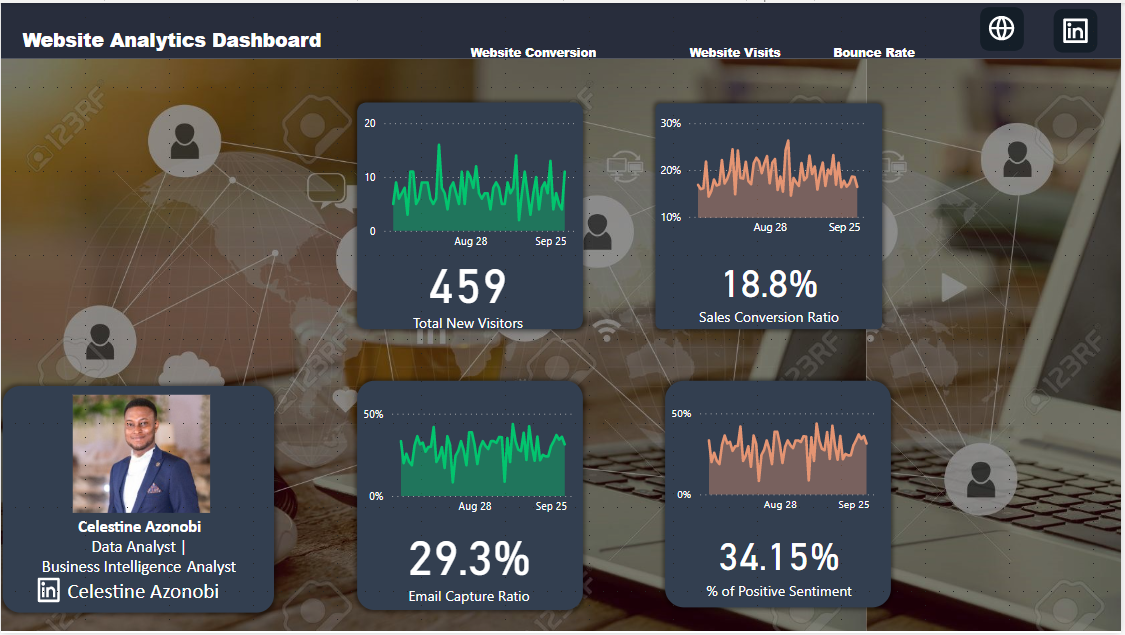Click the Website Analytics Dashboard title

(x=172, y=40)
